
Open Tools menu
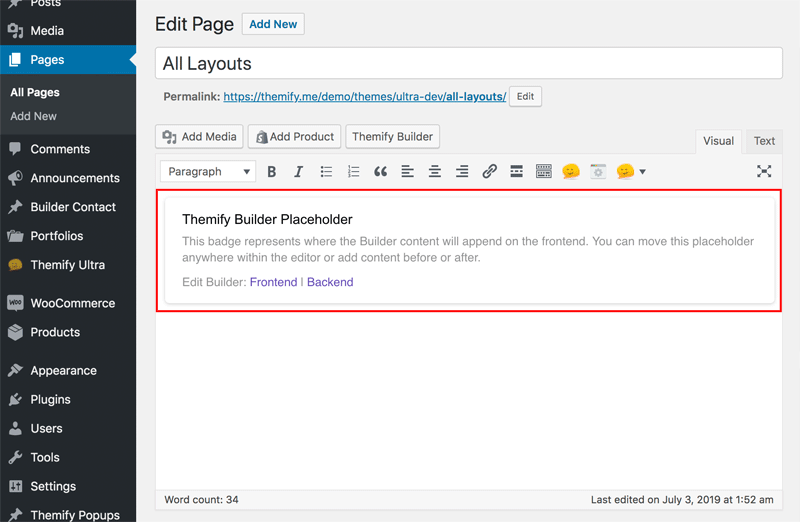point(68,457)
